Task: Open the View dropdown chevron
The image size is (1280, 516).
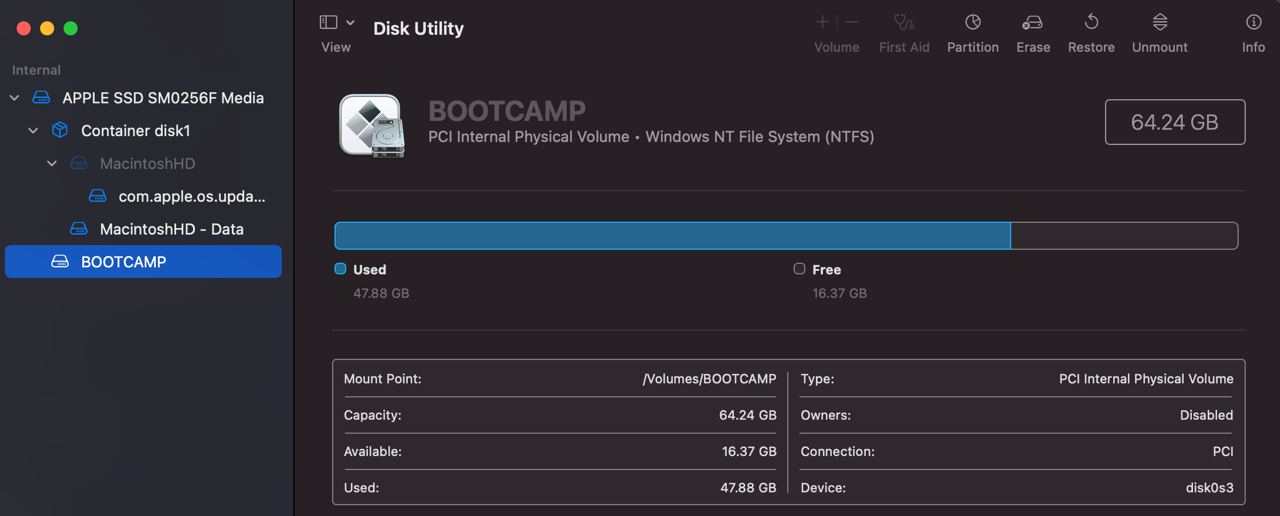Action: 350,22
